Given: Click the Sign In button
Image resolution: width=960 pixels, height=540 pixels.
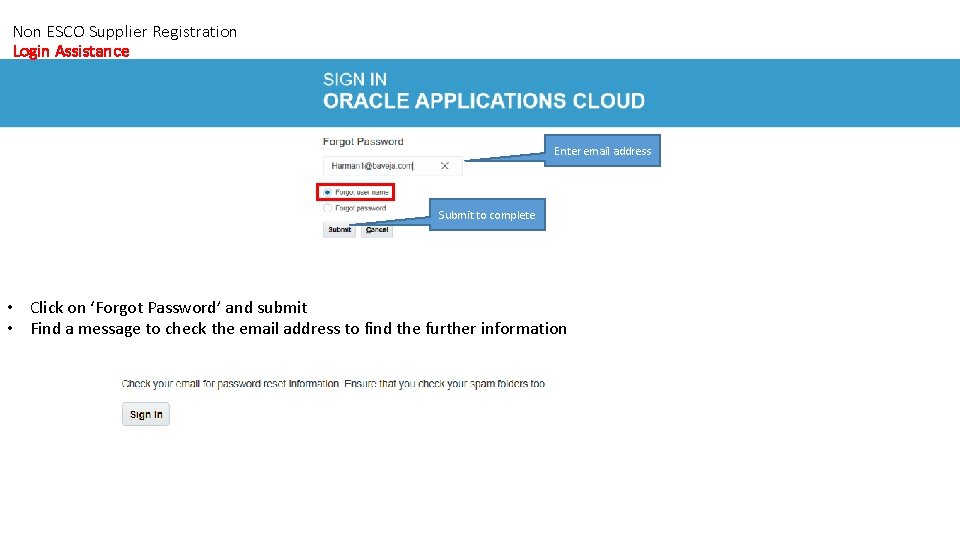Looking at the screenshot, I should (146, 414).
